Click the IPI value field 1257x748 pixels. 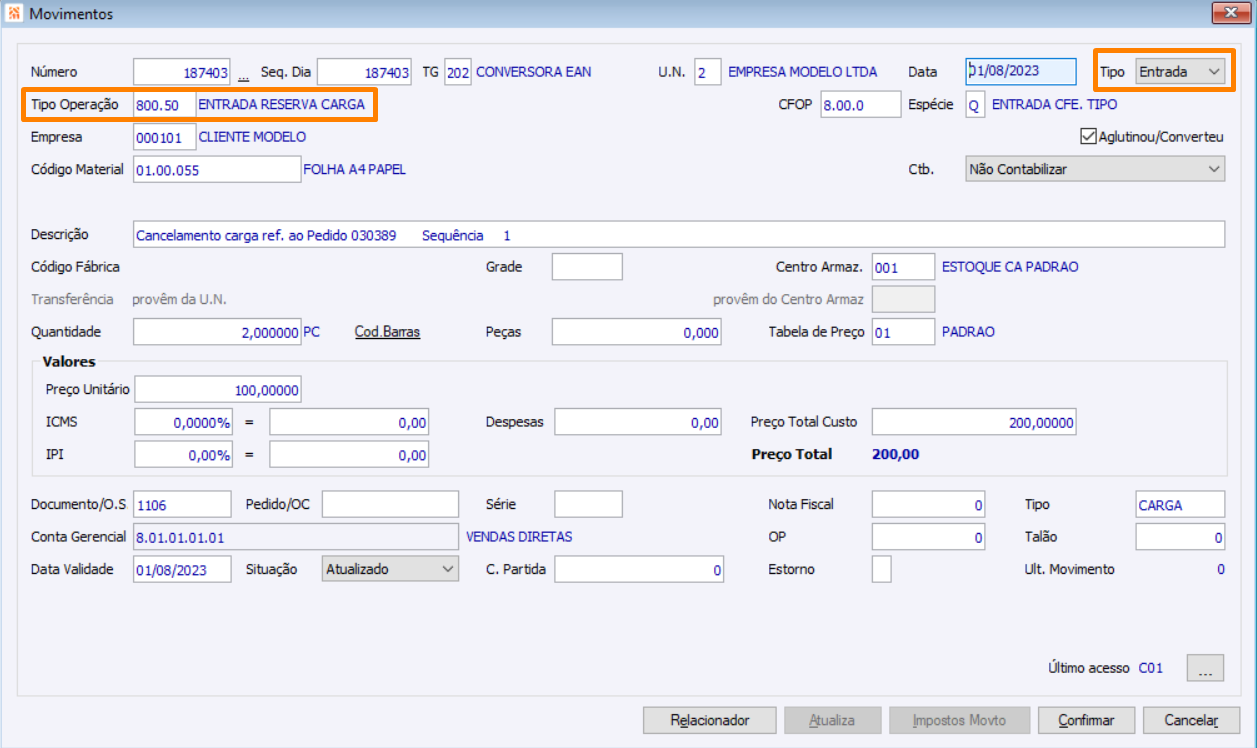coord(349,455)
